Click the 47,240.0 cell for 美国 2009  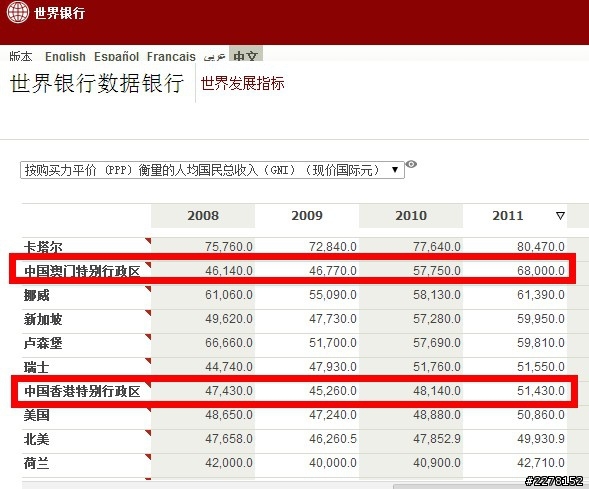[x=333, y=415]
